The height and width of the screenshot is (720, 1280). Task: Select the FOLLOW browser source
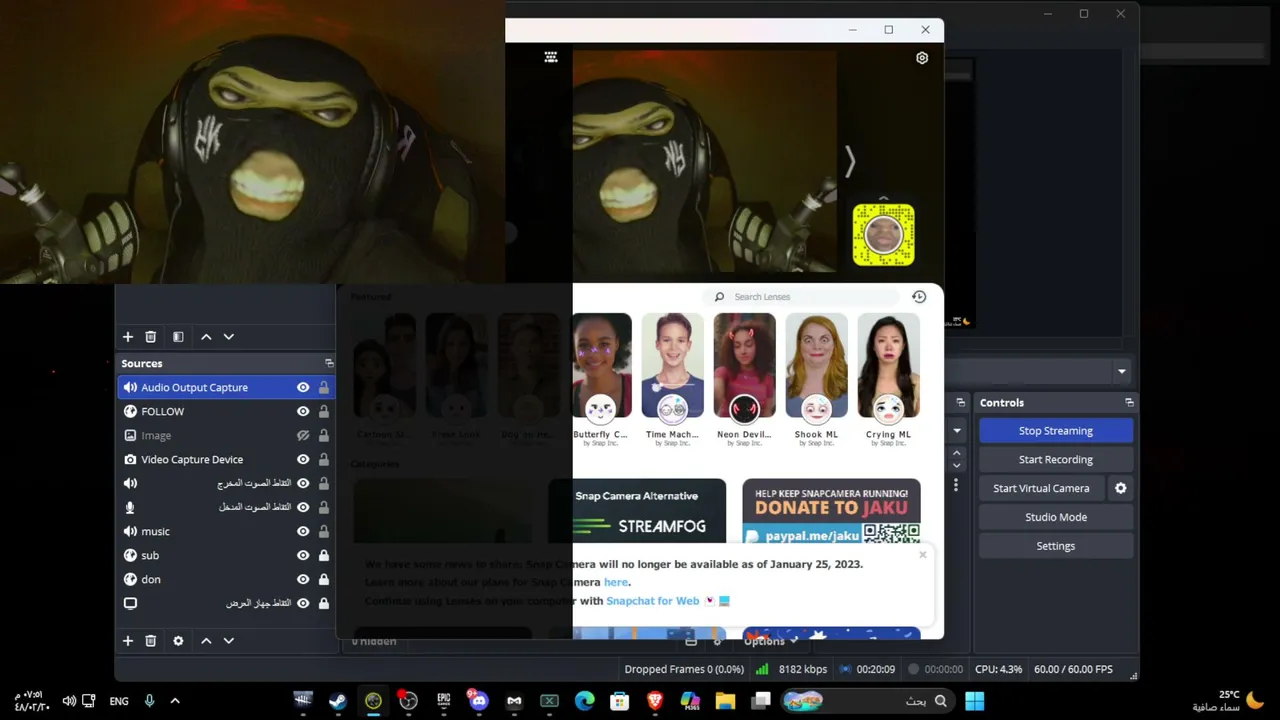pyautogui.click(x=226, y=411)
